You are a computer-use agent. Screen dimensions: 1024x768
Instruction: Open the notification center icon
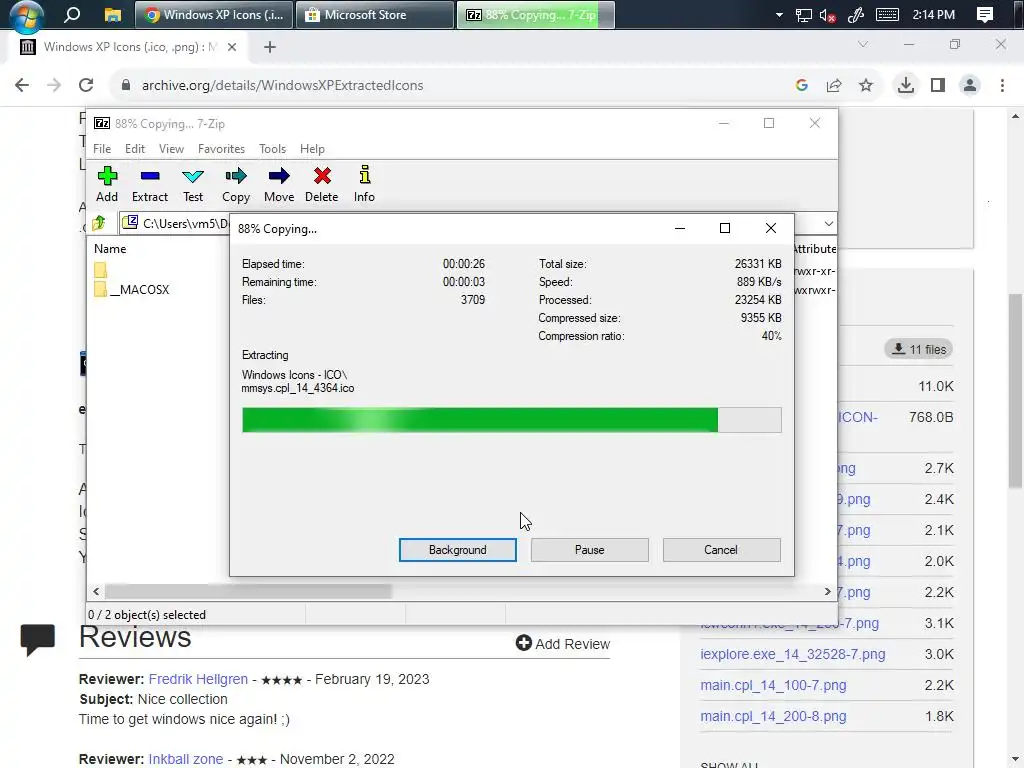pos(985,14)
